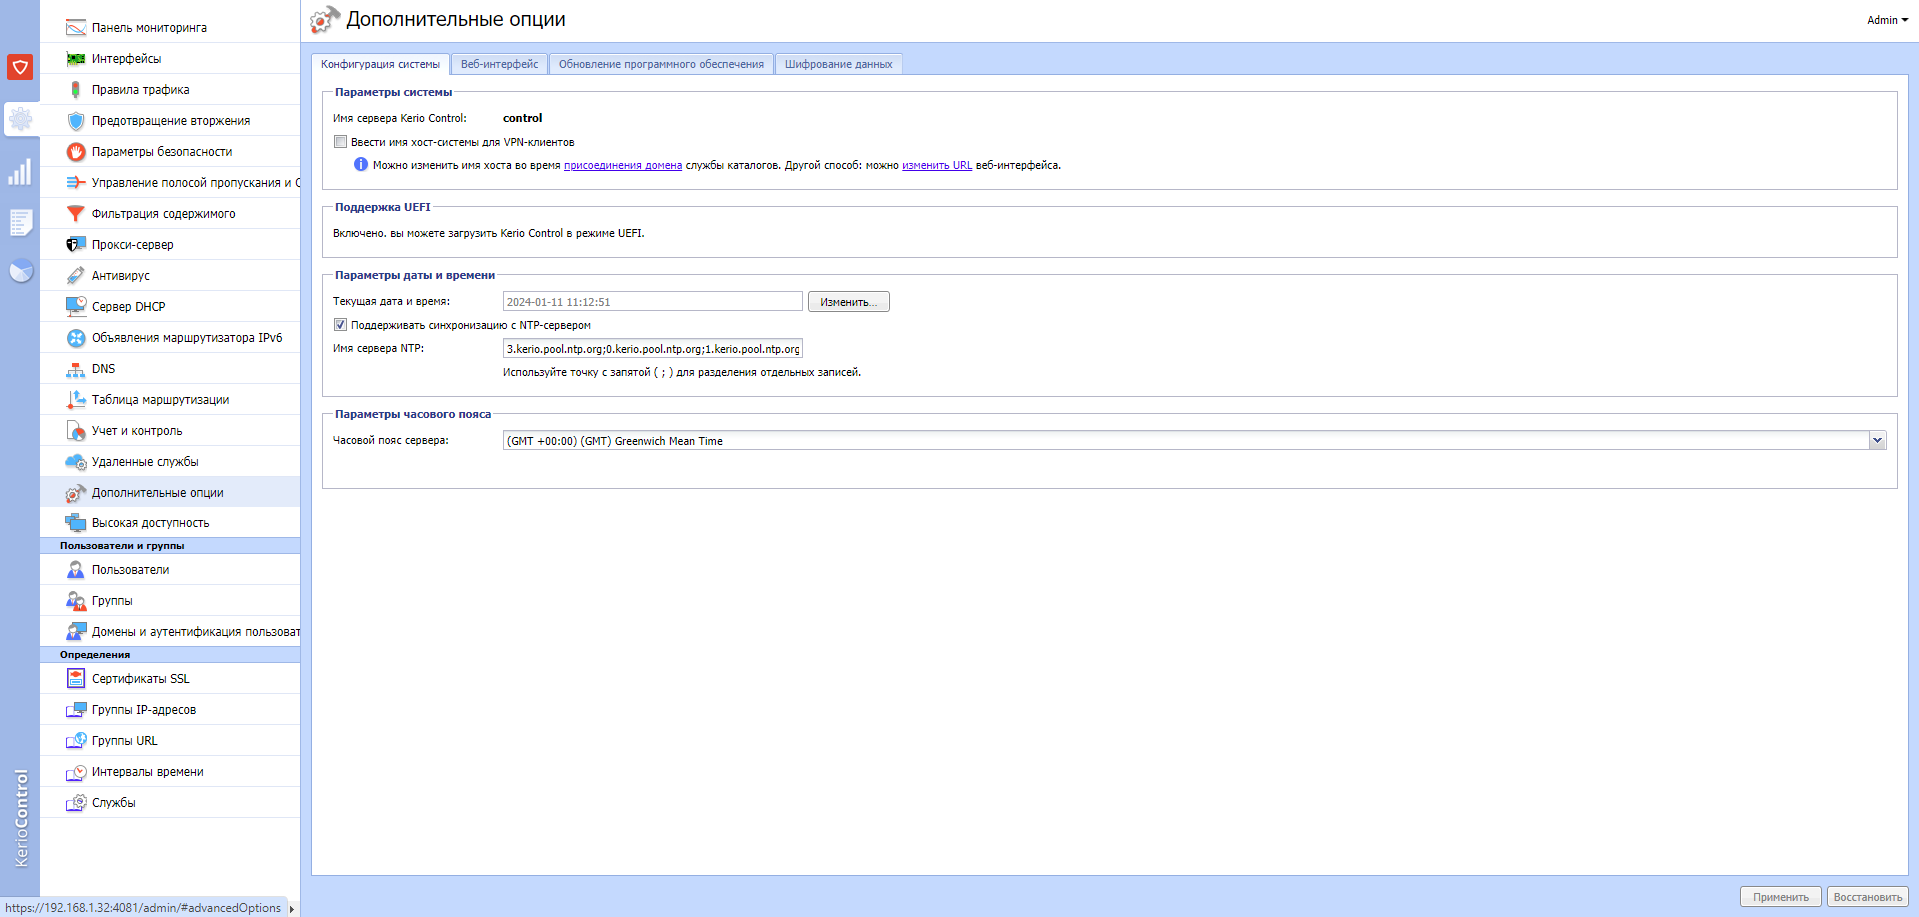Screen dimensions: 1919x917
Task: Click the red shield icon in left rail
Action: click(20, 67)
